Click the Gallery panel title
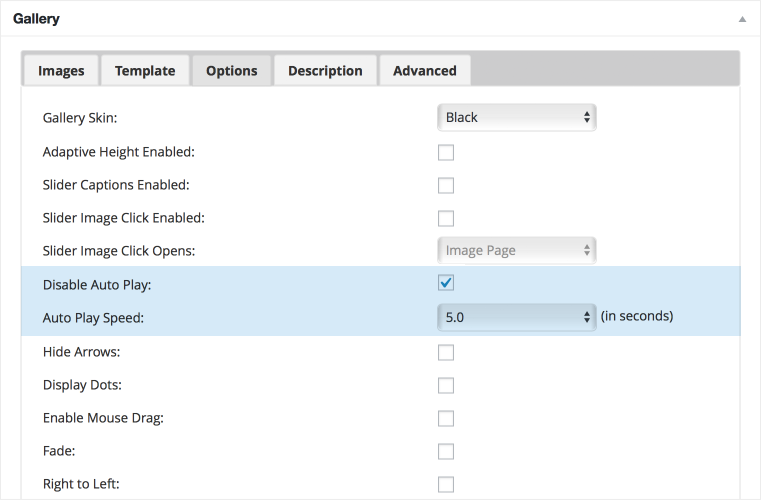Screen dimensions: 761x500 tap(36, 19)
